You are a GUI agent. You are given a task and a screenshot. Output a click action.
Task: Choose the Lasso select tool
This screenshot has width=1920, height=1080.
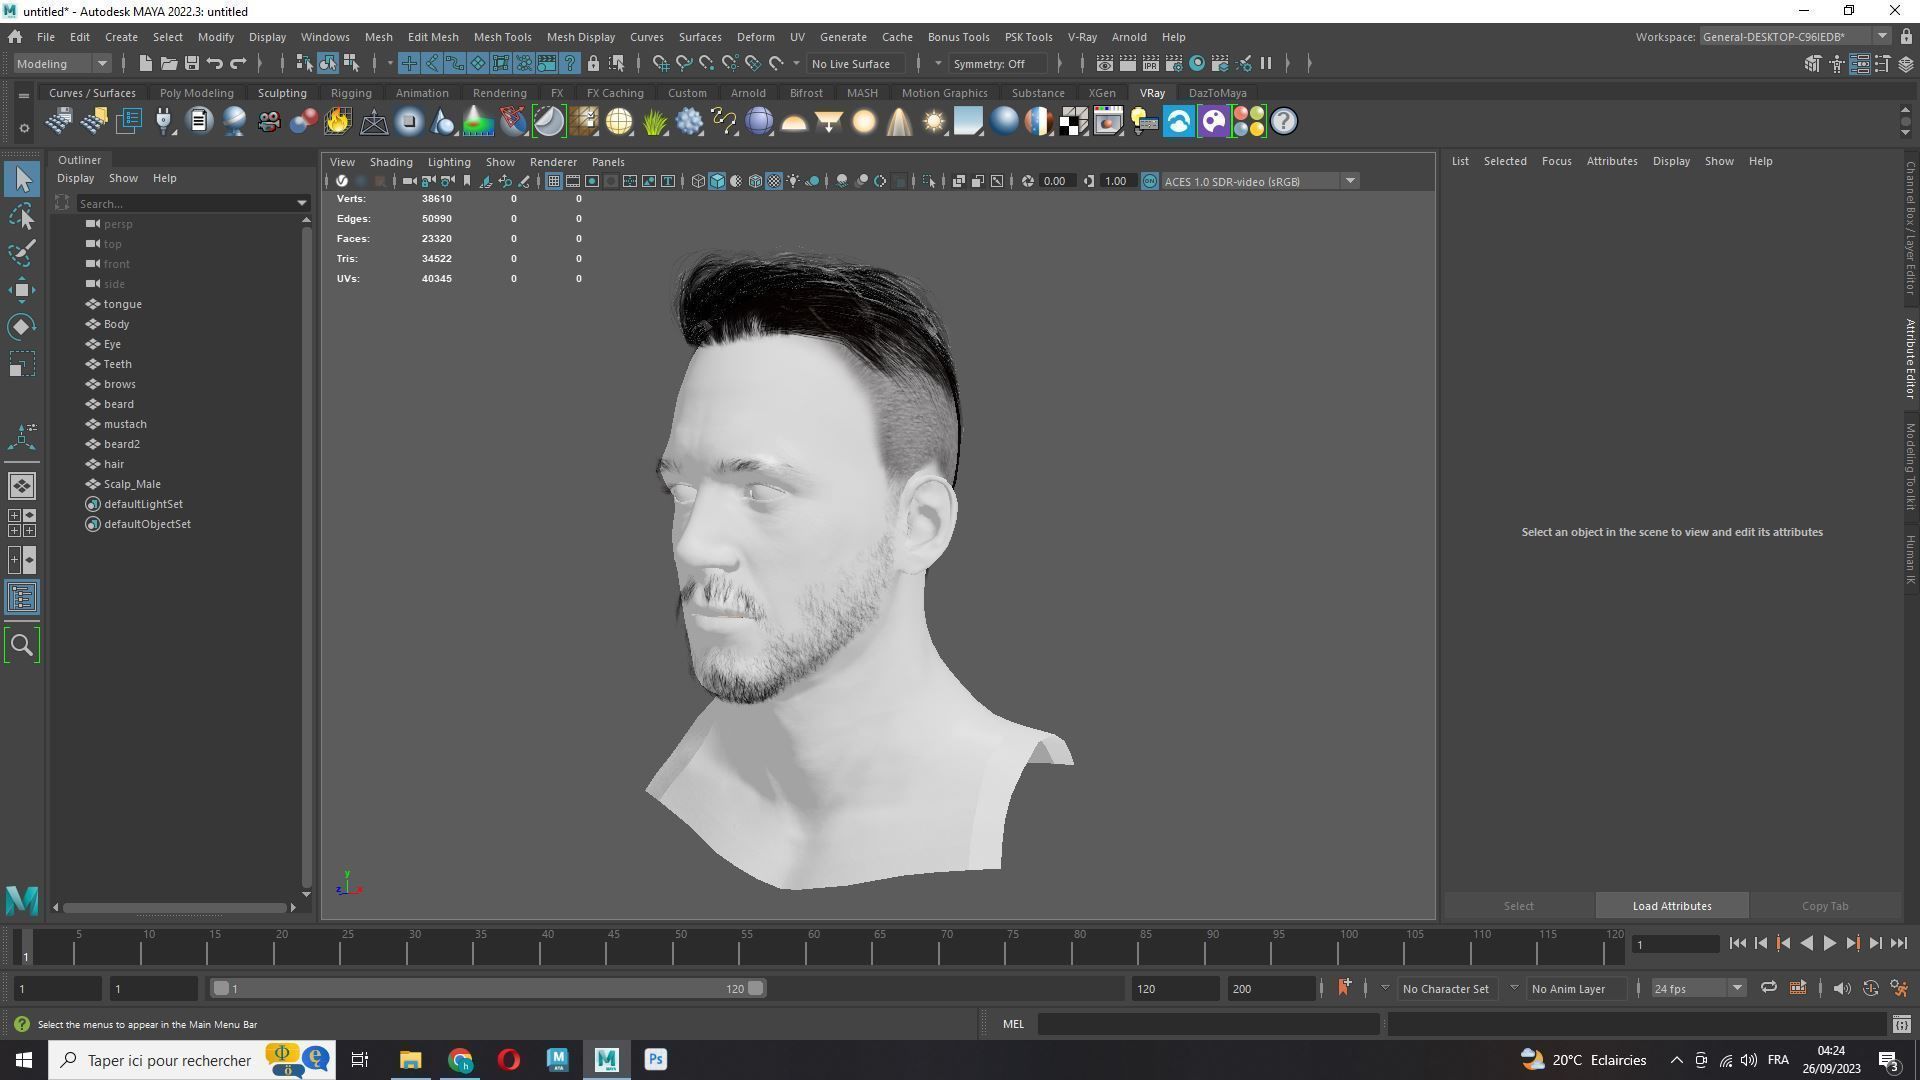coord(22,216)
